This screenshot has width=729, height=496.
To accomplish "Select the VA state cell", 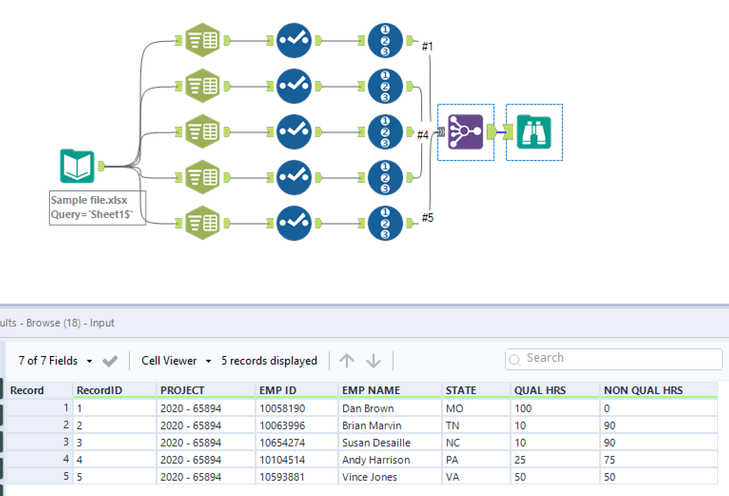I will 476,477.
